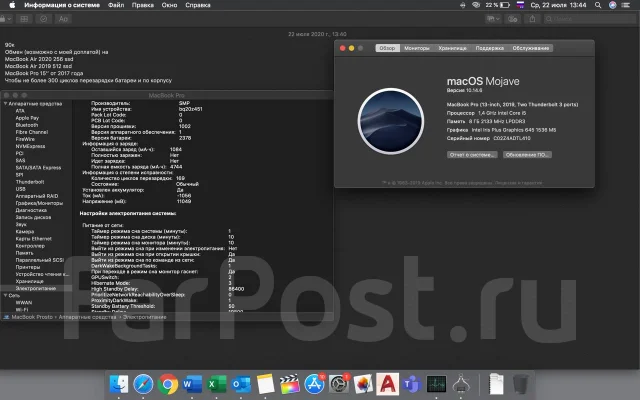Open Aa text format in Notes

[x=63, y=19]
